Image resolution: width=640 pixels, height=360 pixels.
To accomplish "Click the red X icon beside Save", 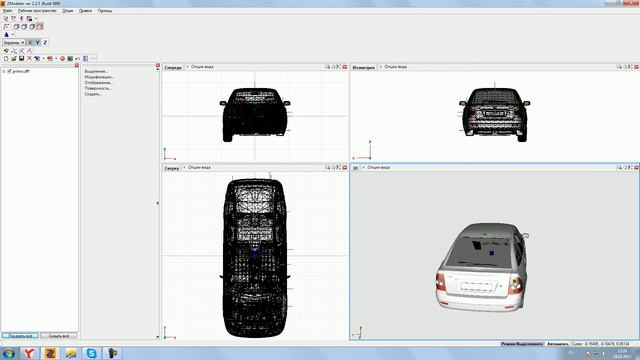I will tap(29, 58).
